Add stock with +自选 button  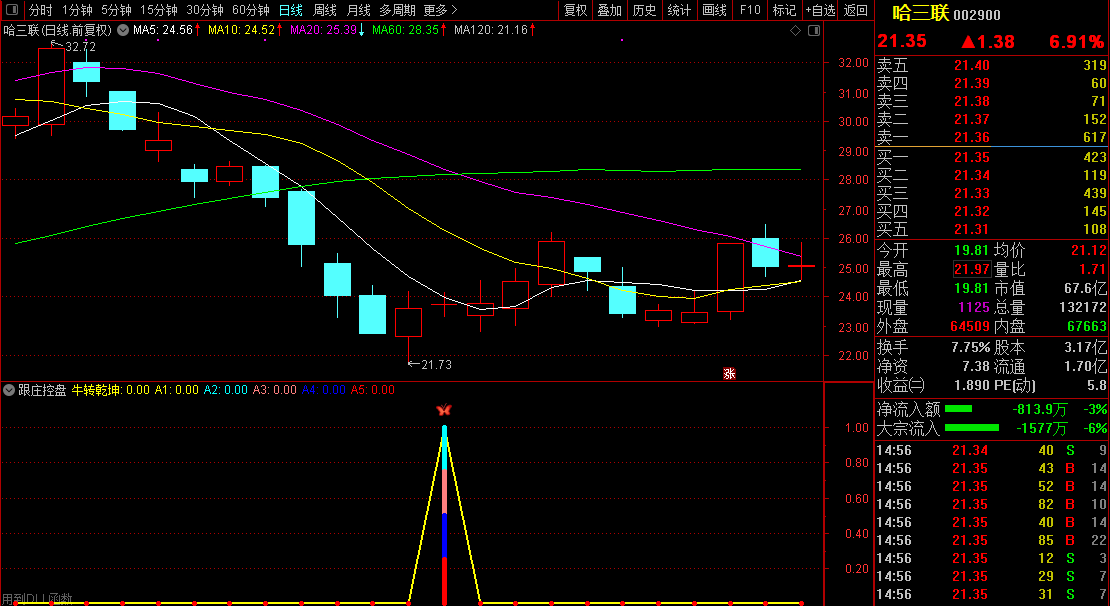coord(820,10)
